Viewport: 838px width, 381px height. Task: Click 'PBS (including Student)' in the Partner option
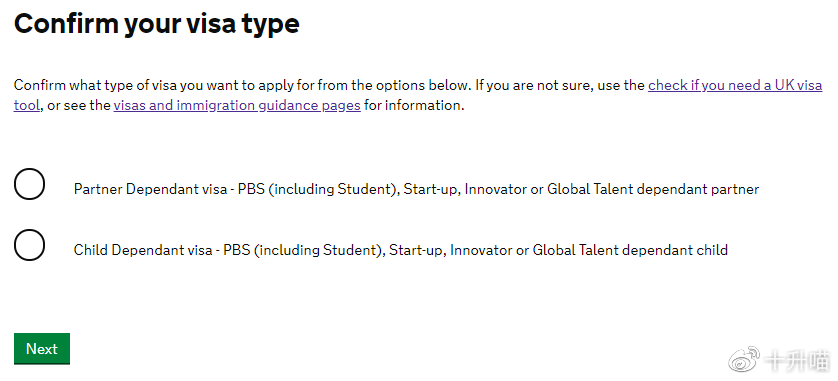tap(319, 189)
